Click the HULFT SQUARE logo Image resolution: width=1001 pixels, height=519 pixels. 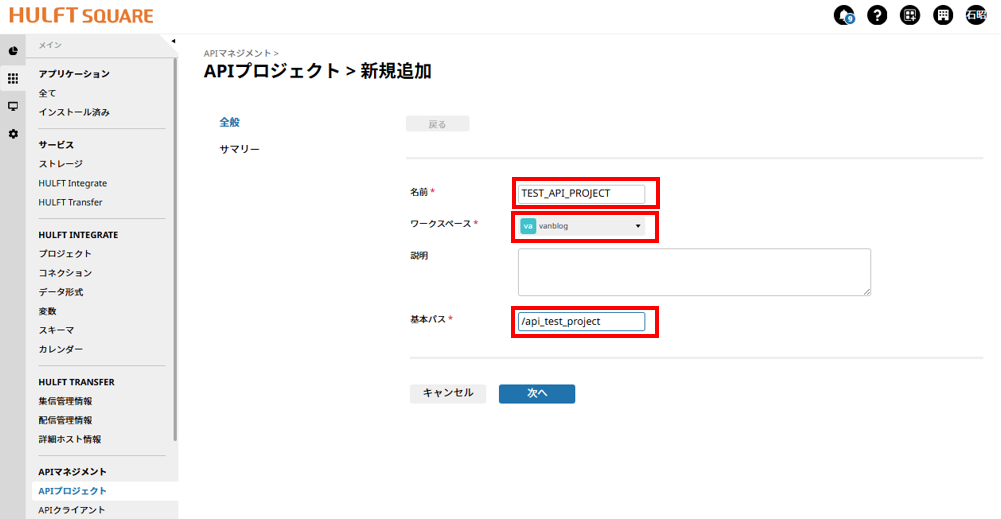coord(81,16)
